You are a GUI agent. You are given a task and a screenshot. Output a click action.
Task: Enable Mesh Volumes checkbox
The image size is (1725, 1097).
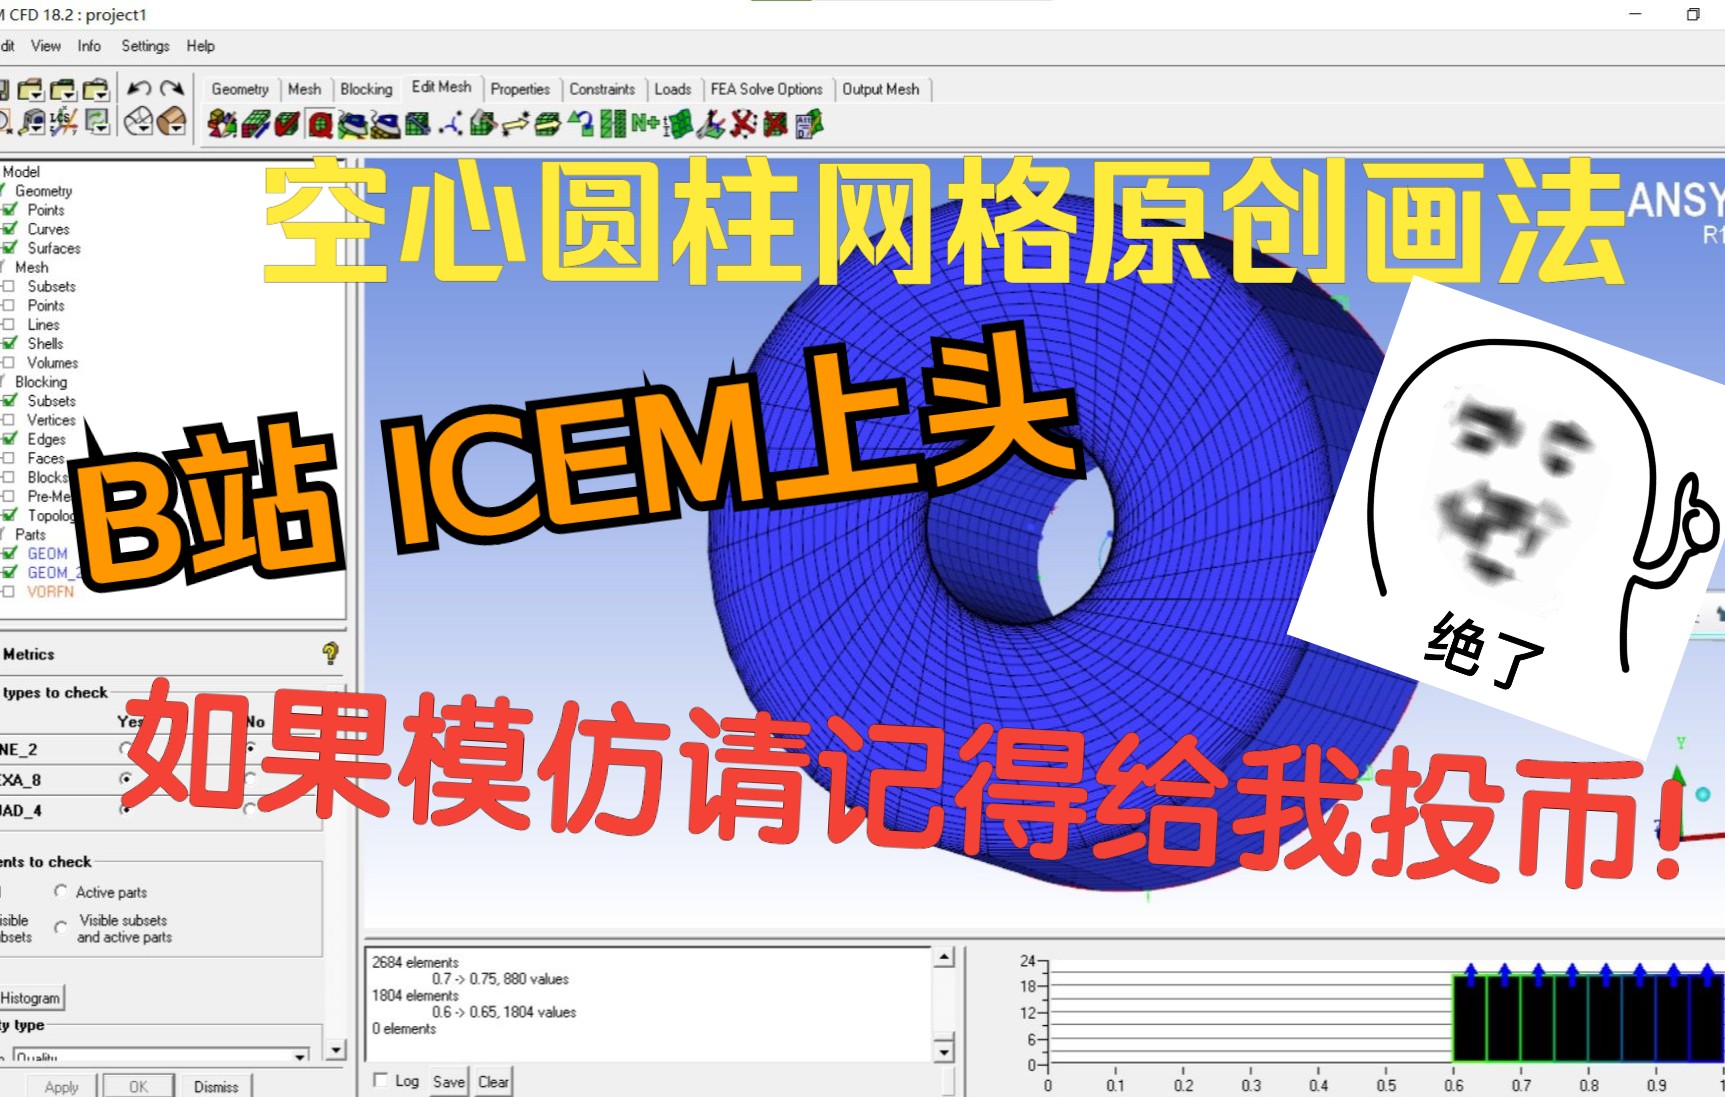point(8,362)
